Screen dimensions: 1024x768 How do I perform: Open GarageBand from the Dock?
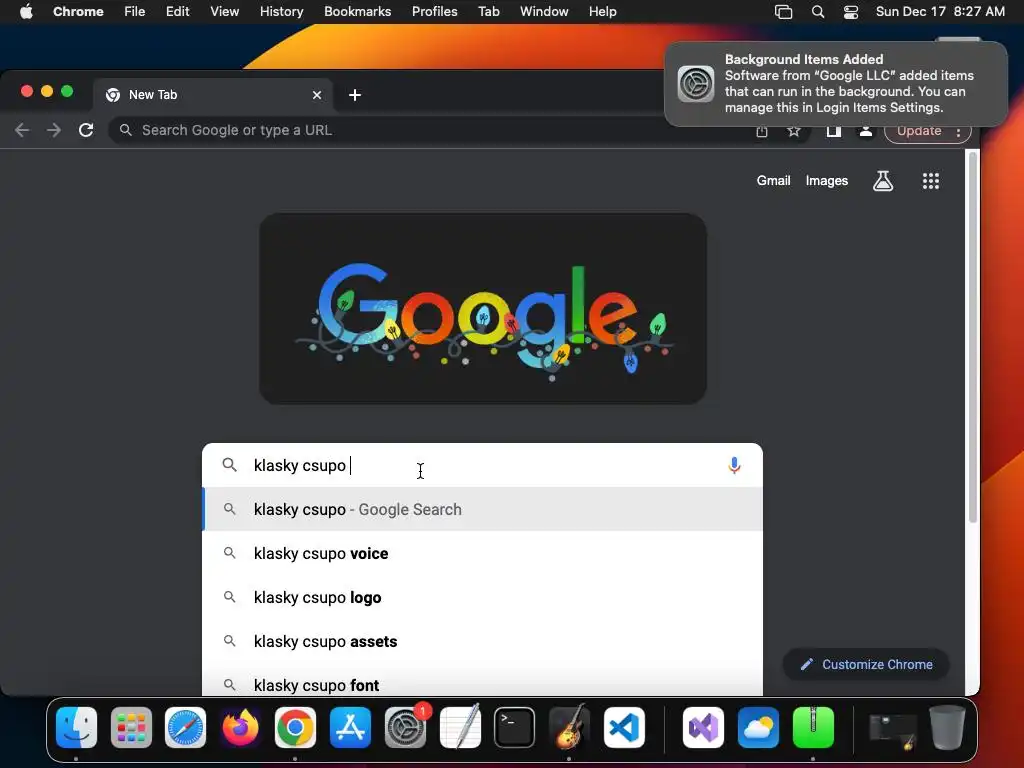point(569,728)
